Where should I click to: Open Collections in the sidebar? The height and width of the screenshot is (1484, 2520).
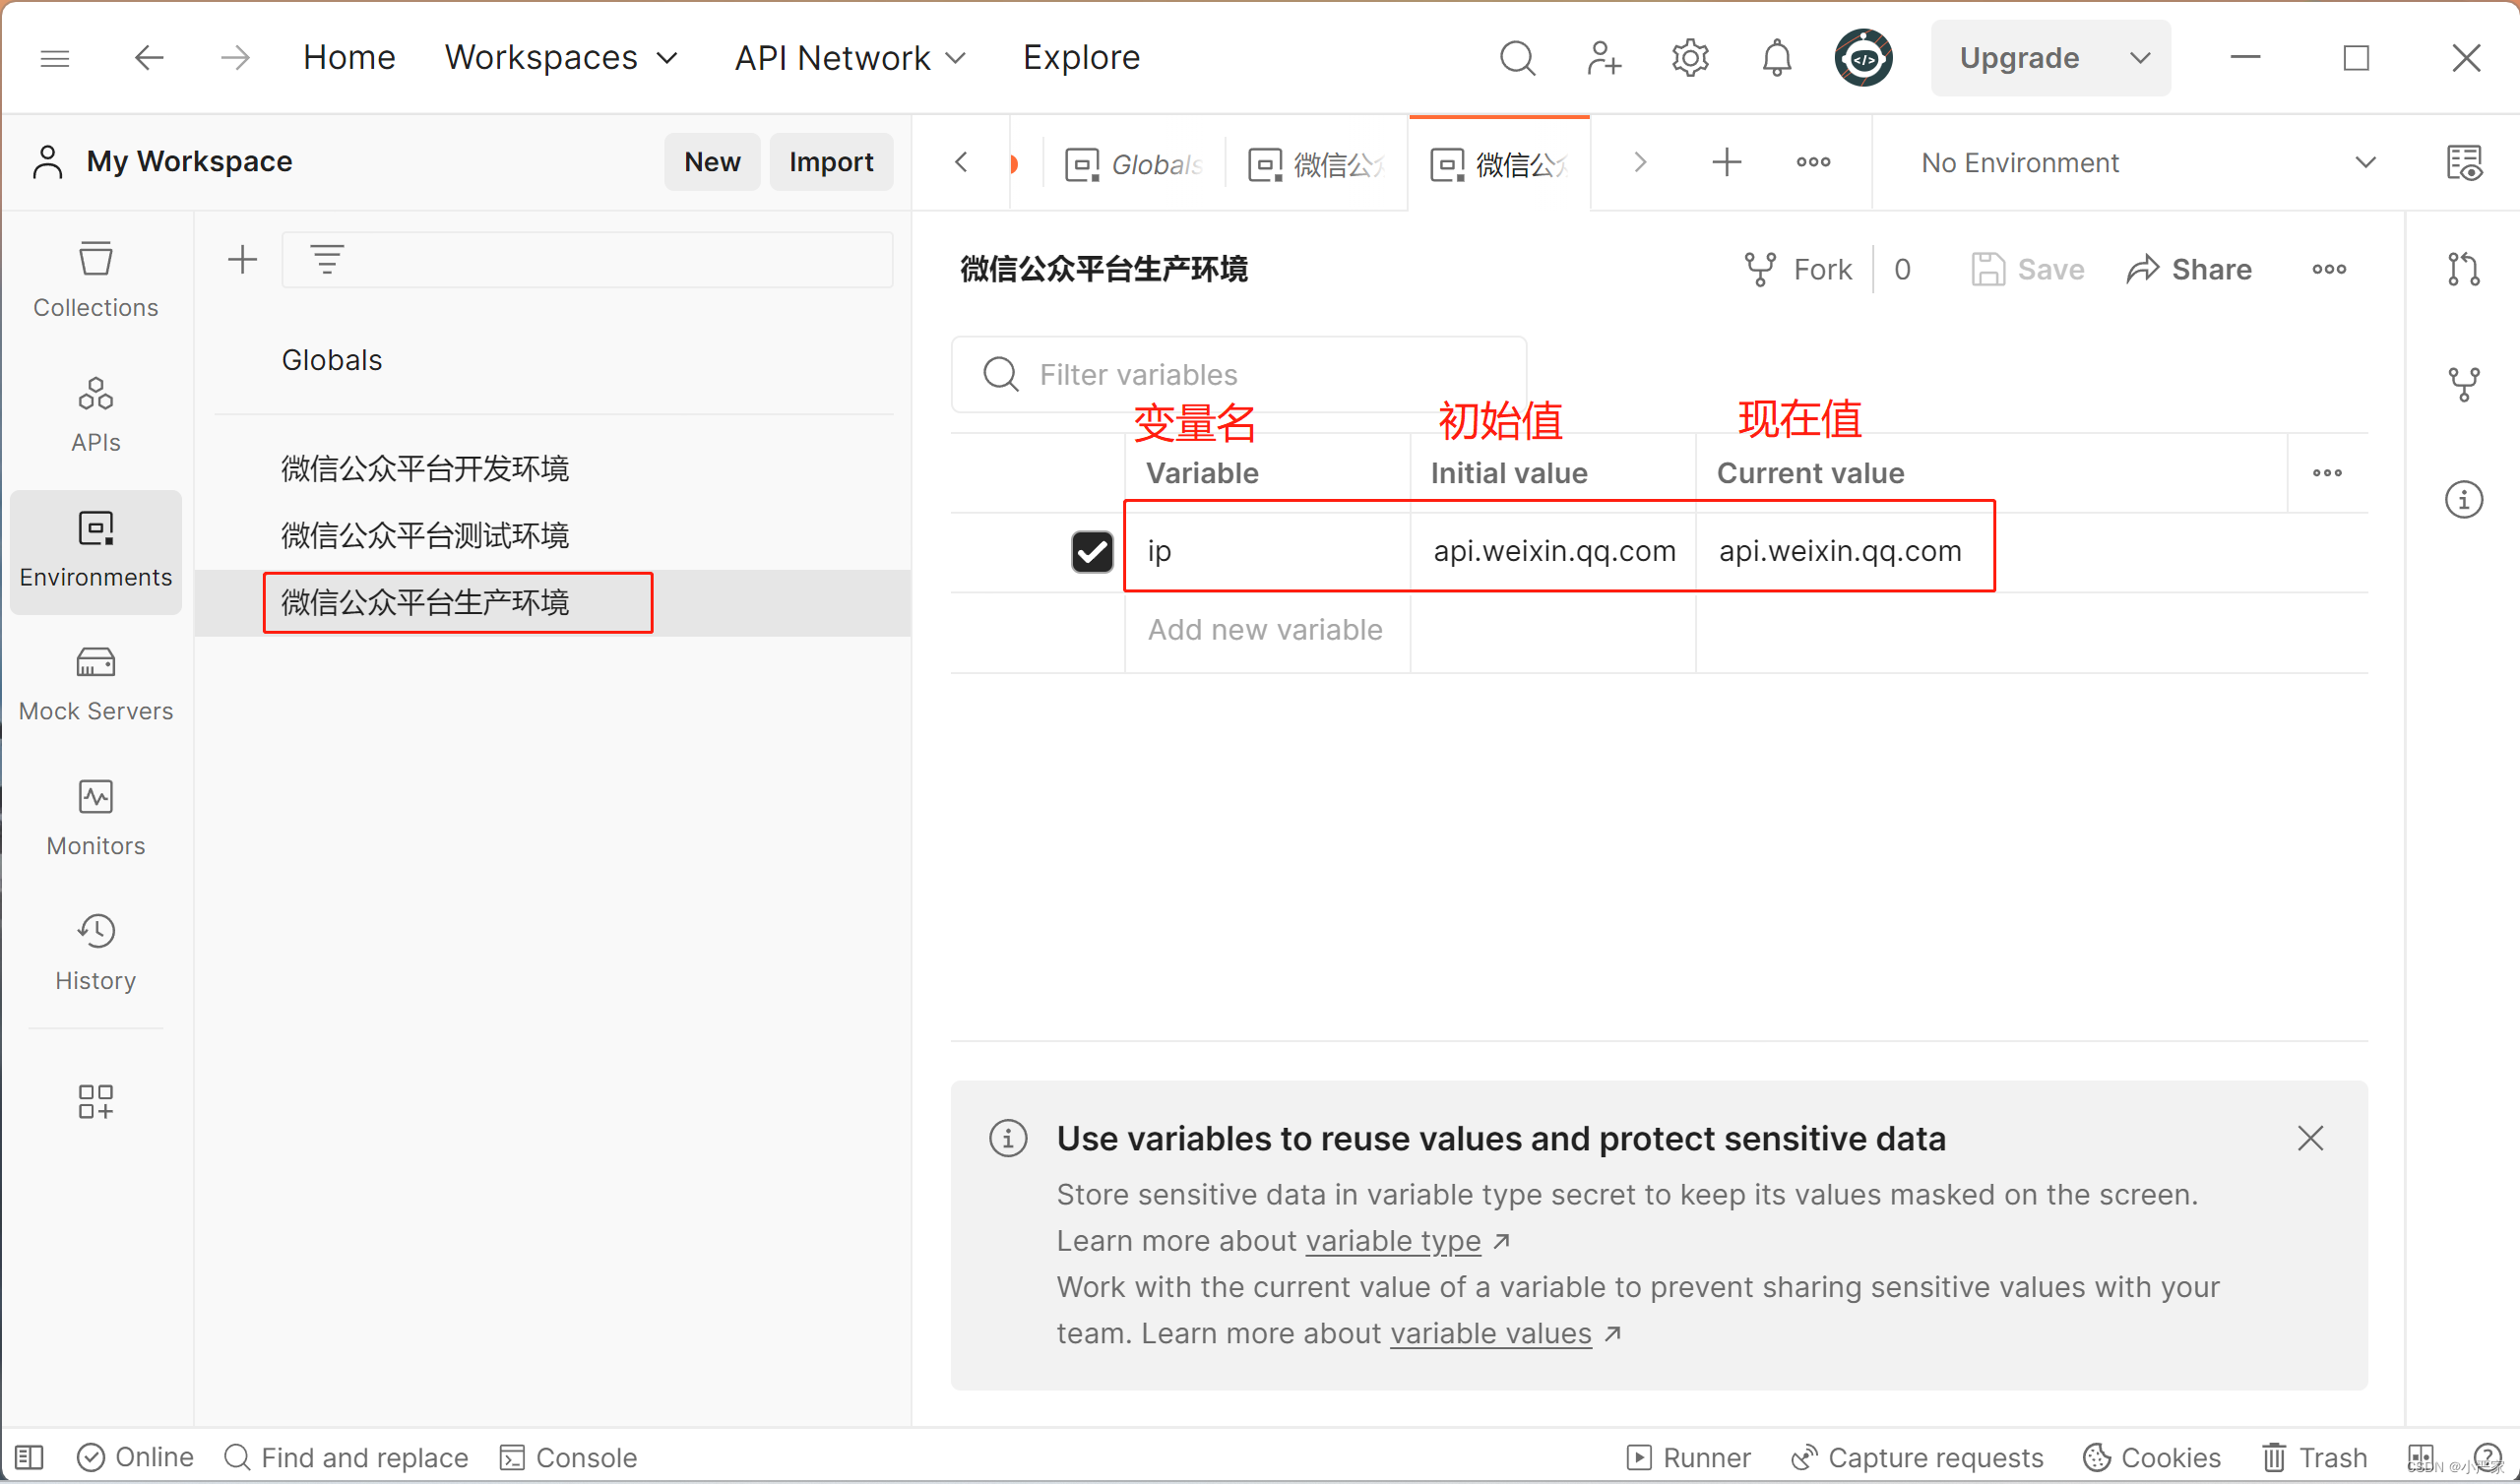click(96, 280)
